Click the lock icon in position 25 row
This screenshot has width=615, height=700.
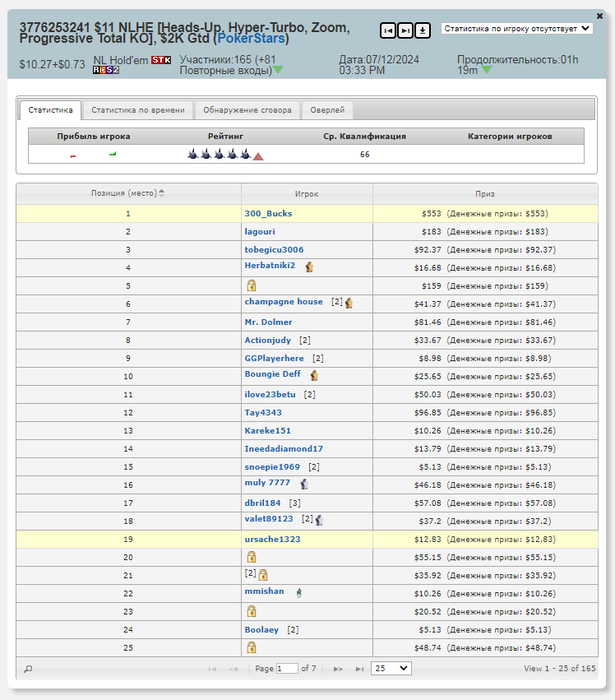(252, 647)
